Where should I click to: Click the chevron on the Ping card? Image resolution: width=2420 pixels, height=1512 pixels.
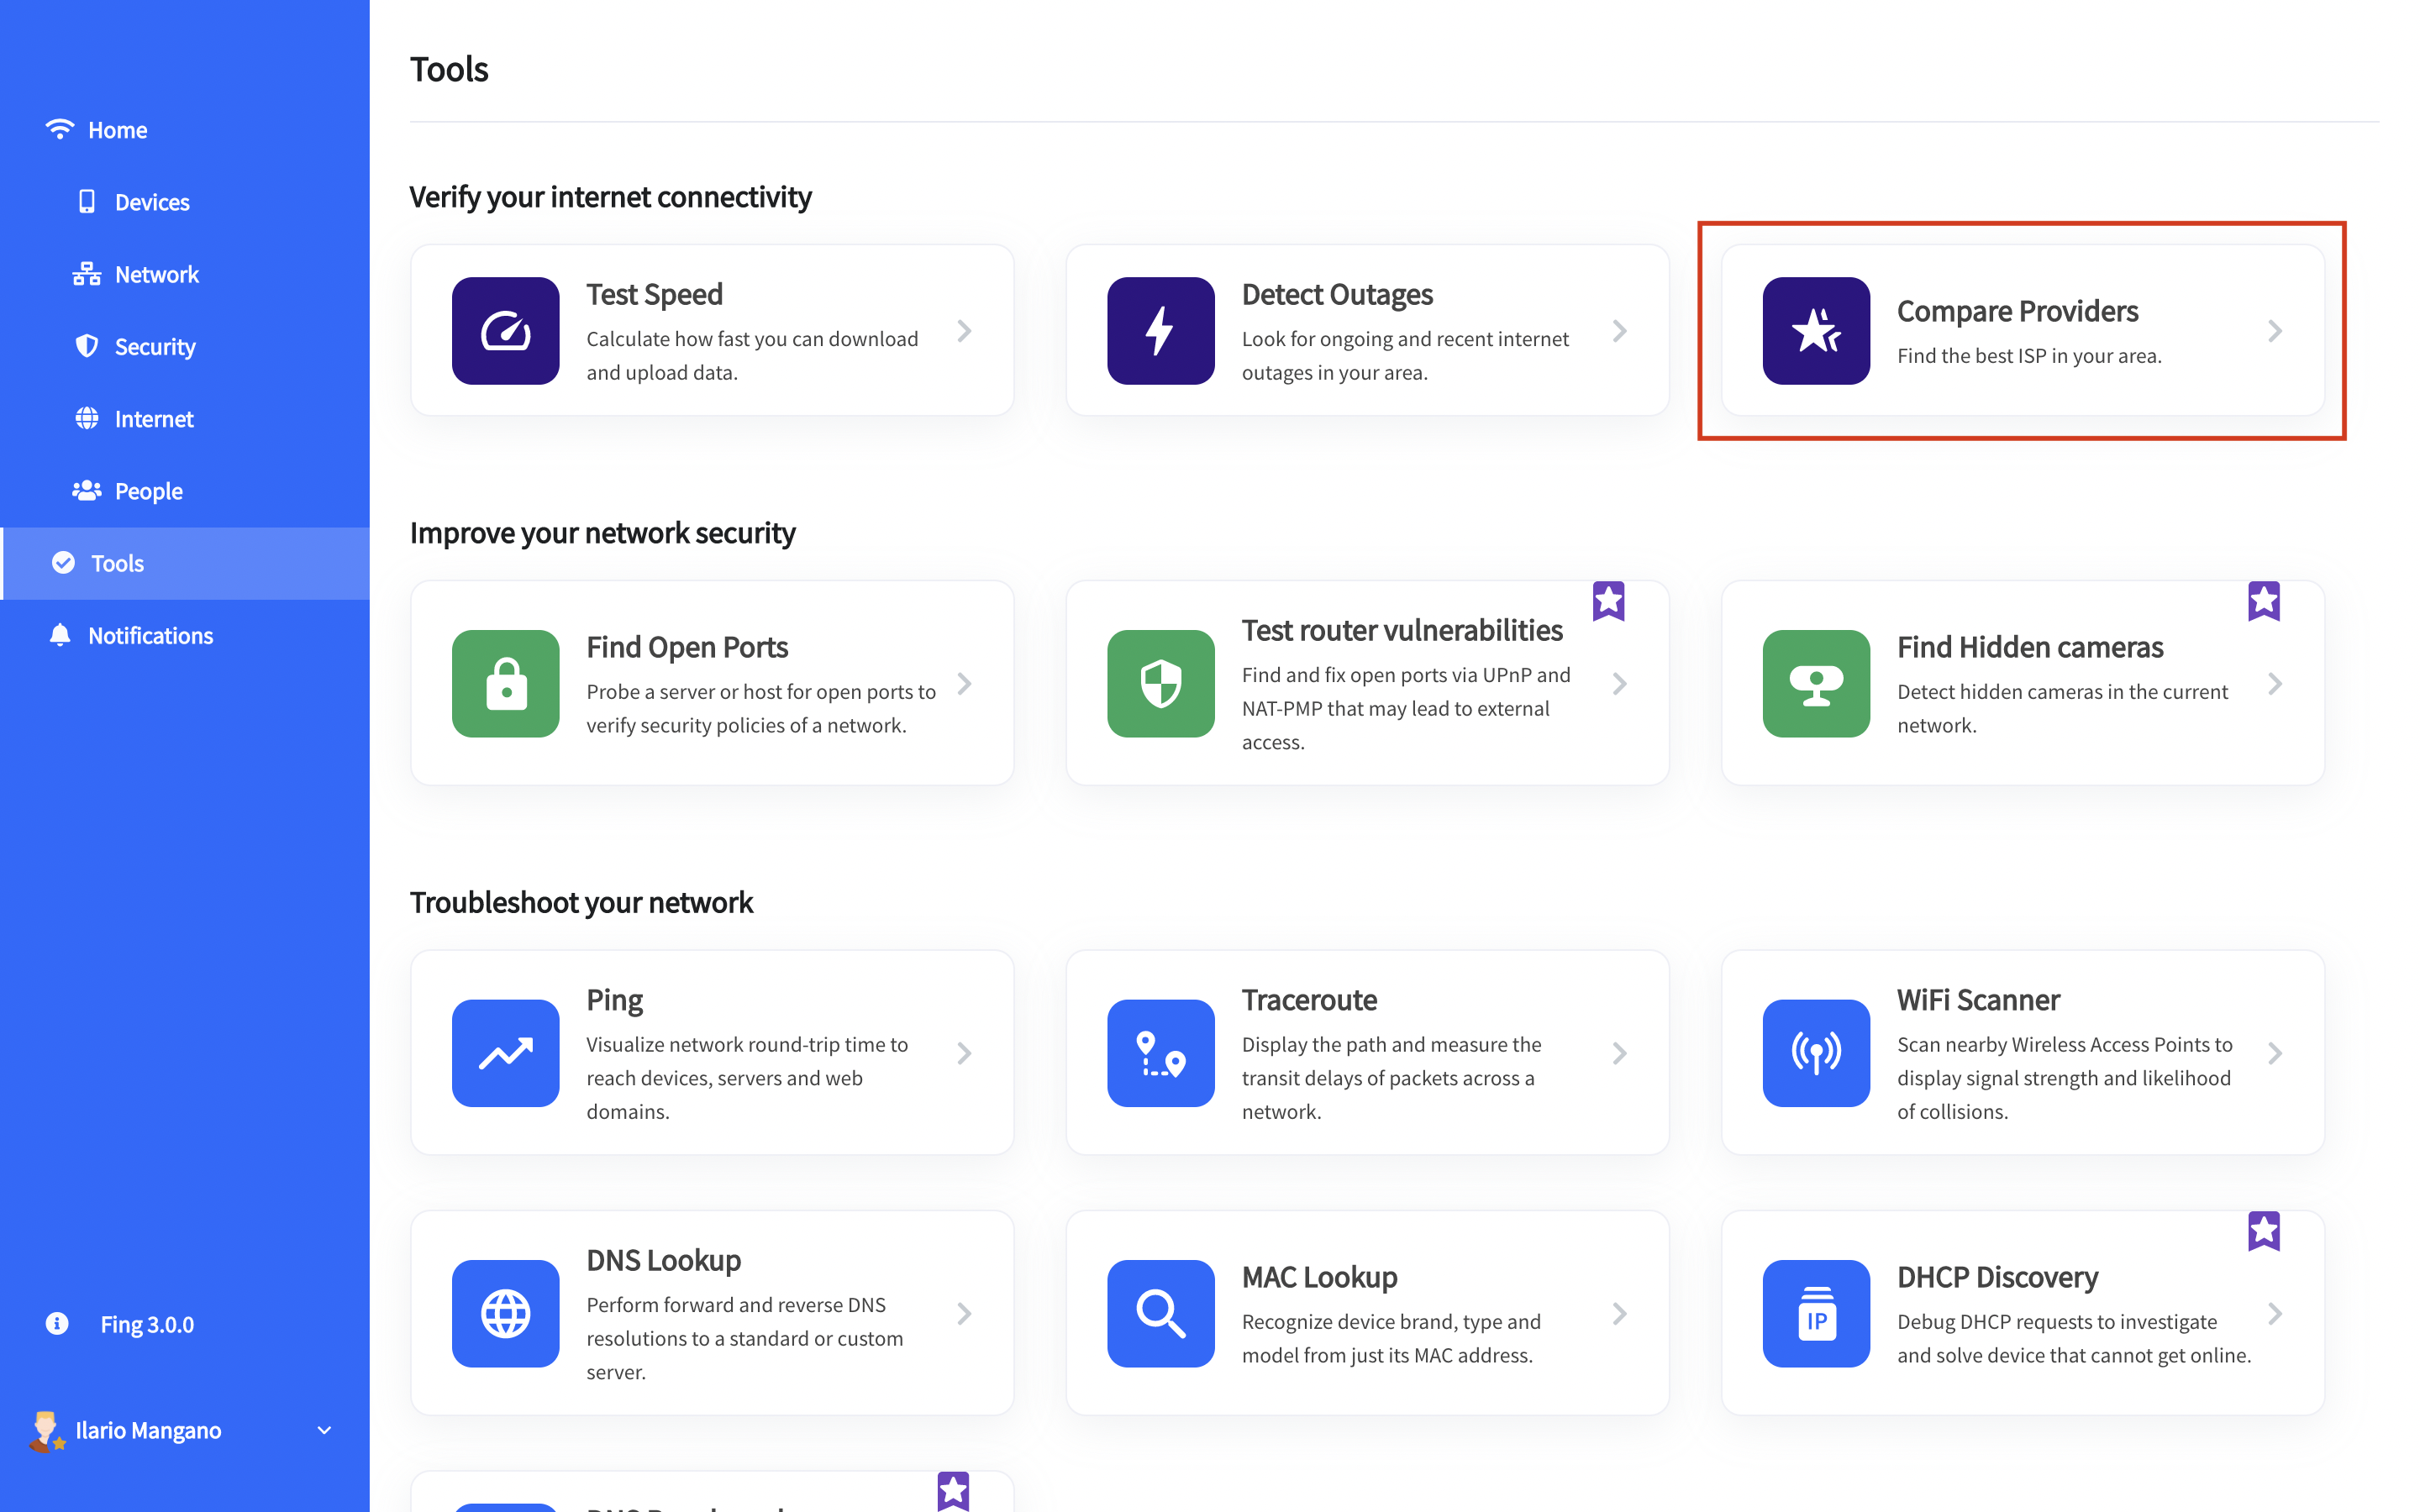(x=964, y=1053)
